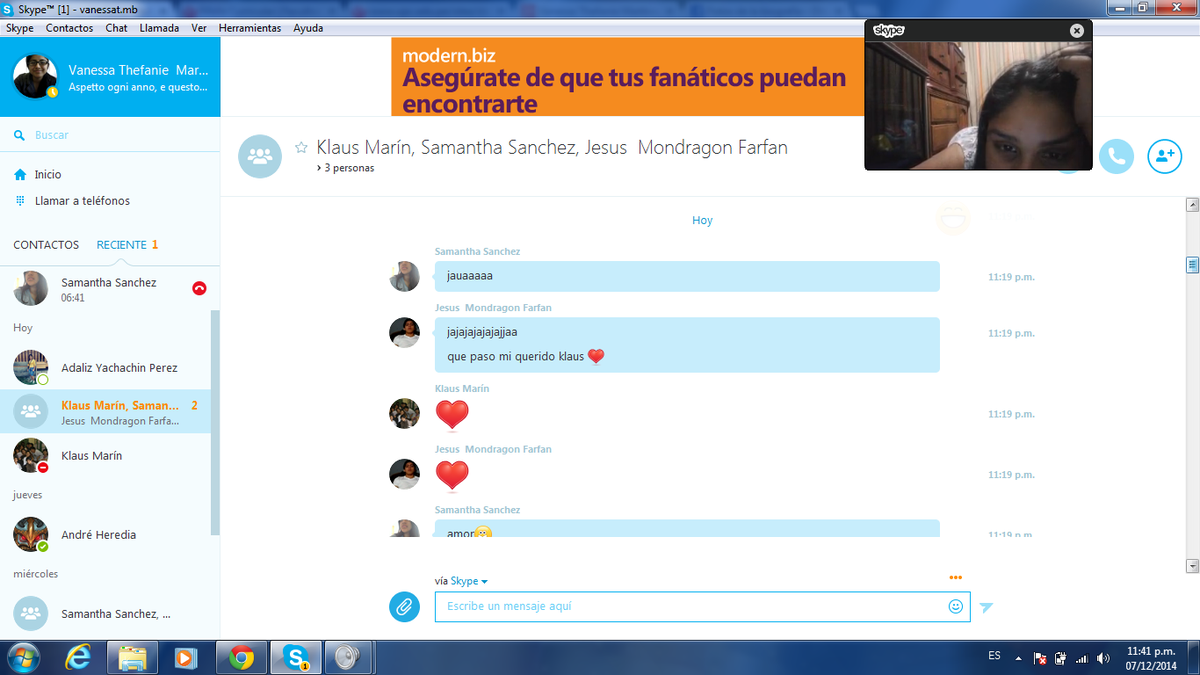Viewport: 1200px width, 675px height.
Task: Open File Explorer from taskbar
Action: [x=133, y=658]
